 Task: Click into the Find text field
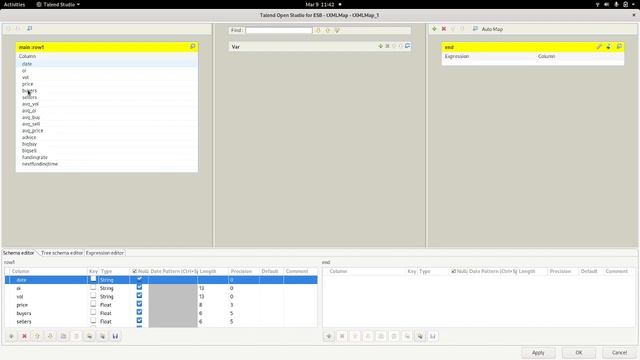(x=279, y=30)
